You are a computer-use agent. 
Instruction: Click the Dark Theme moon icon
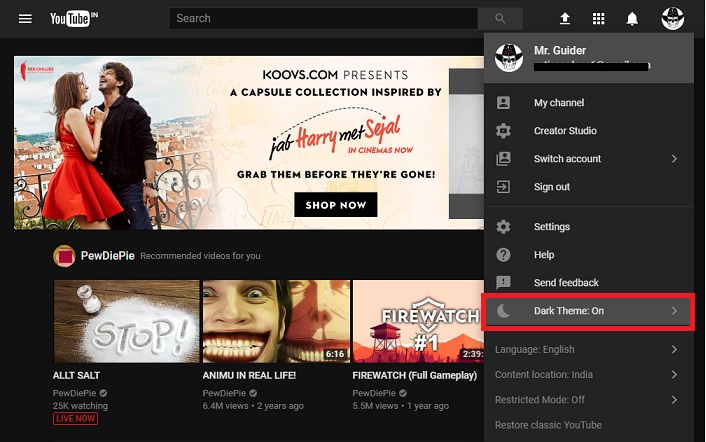coord(503,311)
